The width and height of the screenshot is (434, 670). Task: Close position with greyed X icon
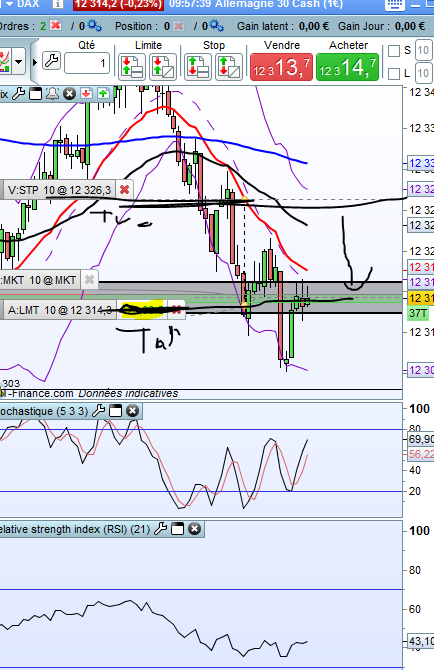click(x=179, y=26)
